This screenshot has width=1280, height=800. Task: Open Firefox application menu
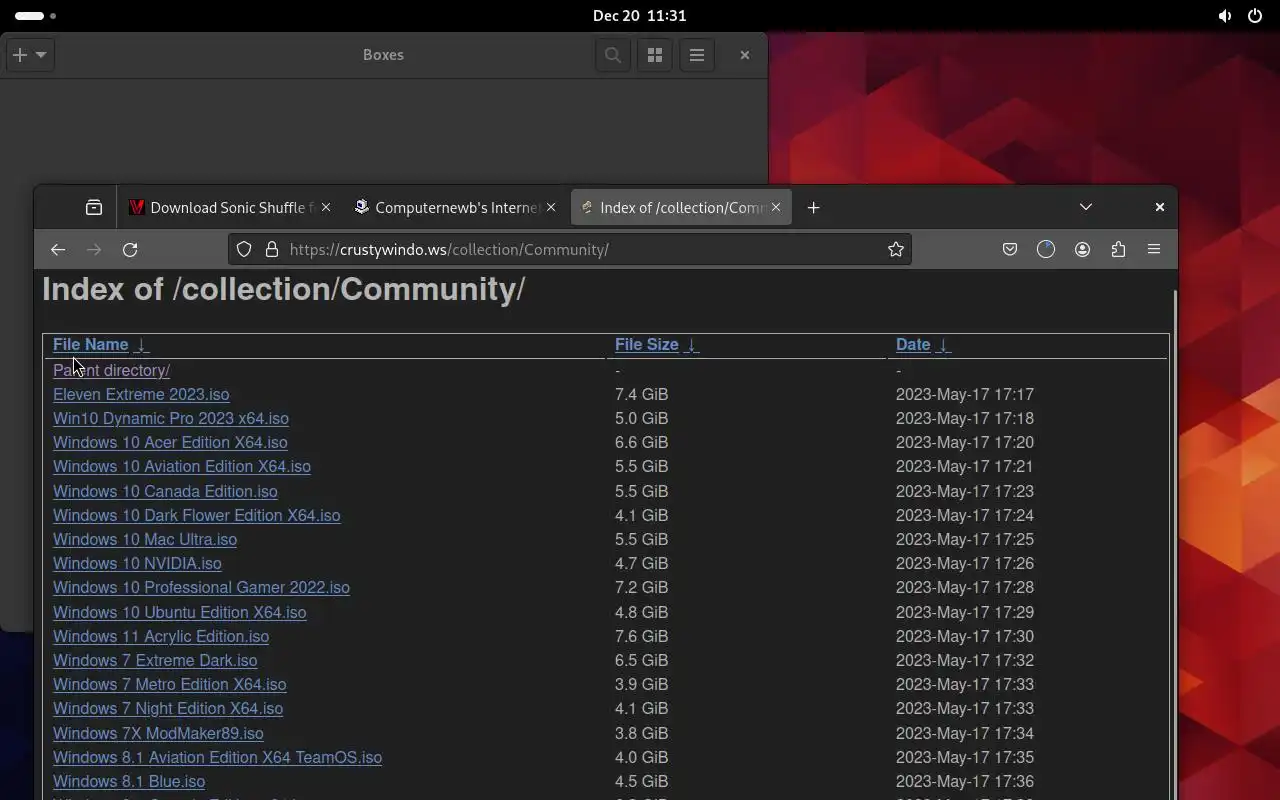1154,250
